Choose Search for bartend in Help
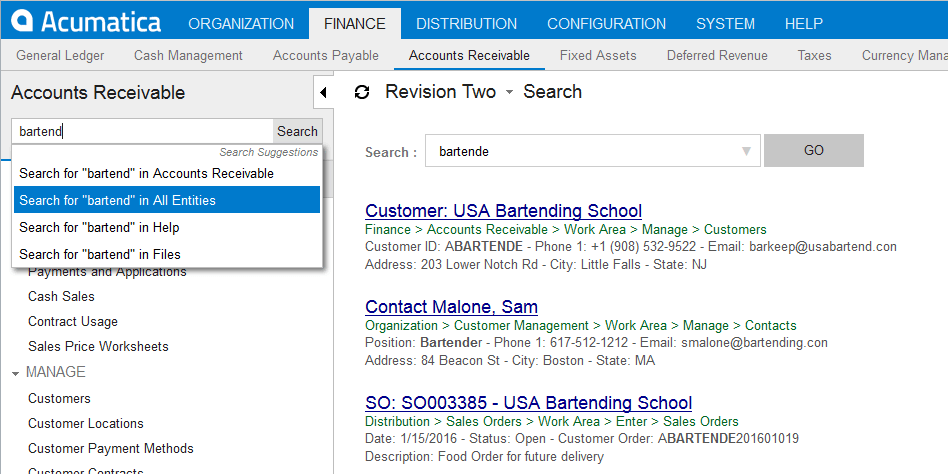This screenshot has height=474, width=948. [167, 227]
